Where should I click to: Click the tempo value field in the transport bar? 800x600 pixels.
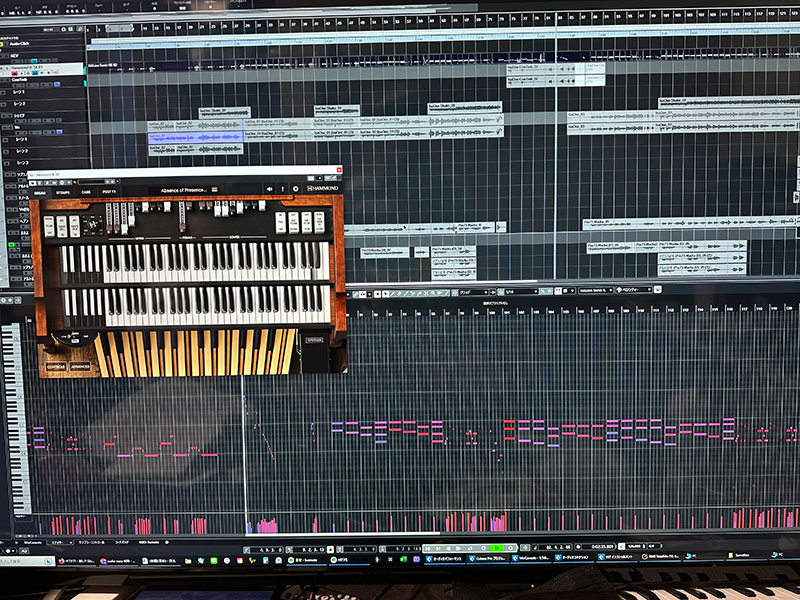pyautogui.click(x=634, y=546)
